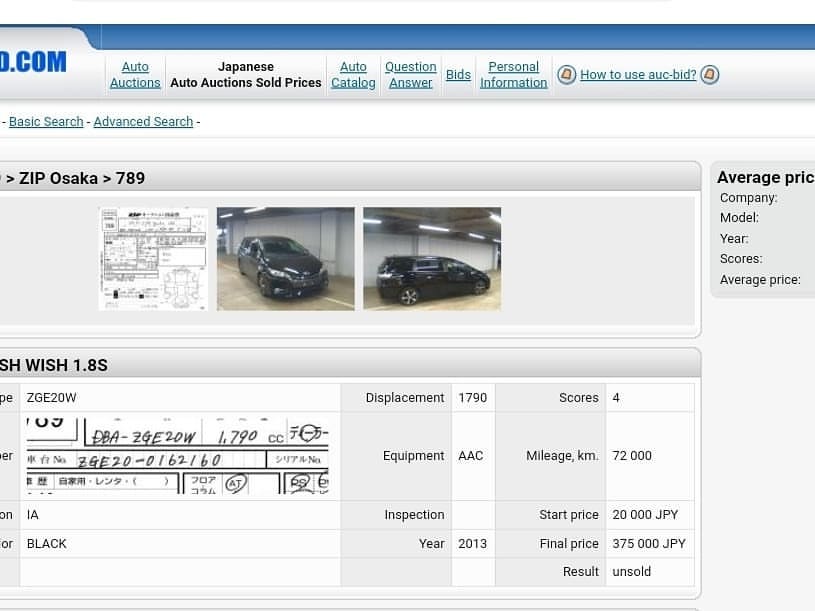Select the color value BLACK
The width and height of the screenshot is (815, 611).
pyautogui.click(x=47, y=544)
